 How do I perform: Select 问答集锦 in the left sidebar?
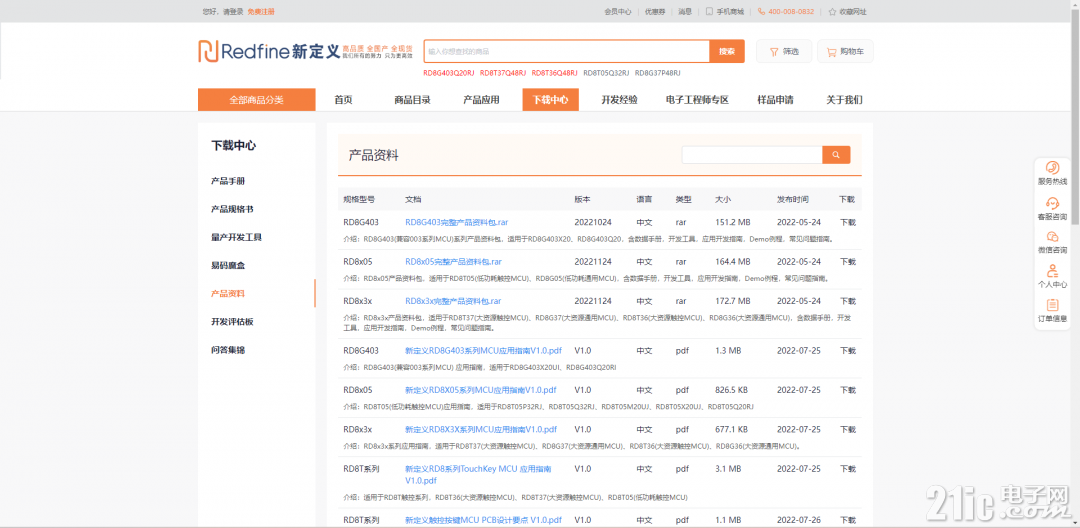tap(227, 350)
